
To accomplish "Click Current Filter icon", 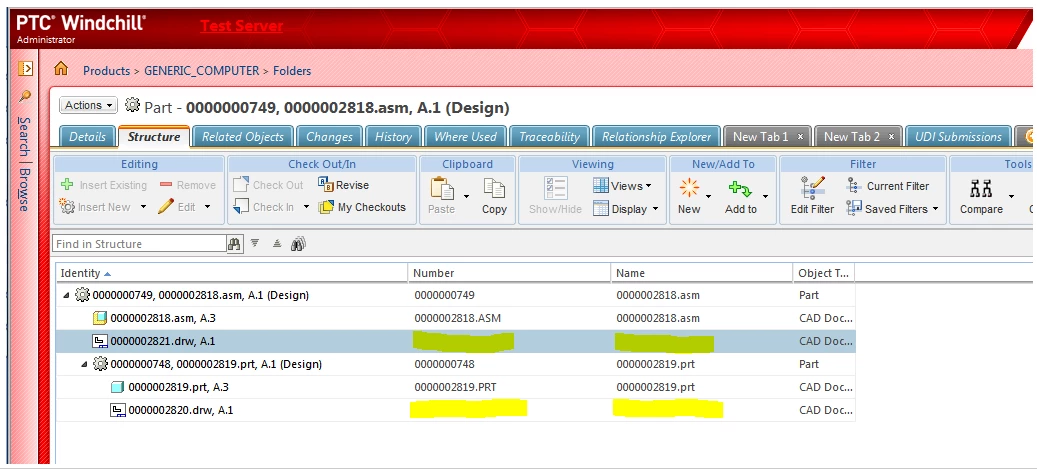I will pyautogui.click(x=854, y=186).
